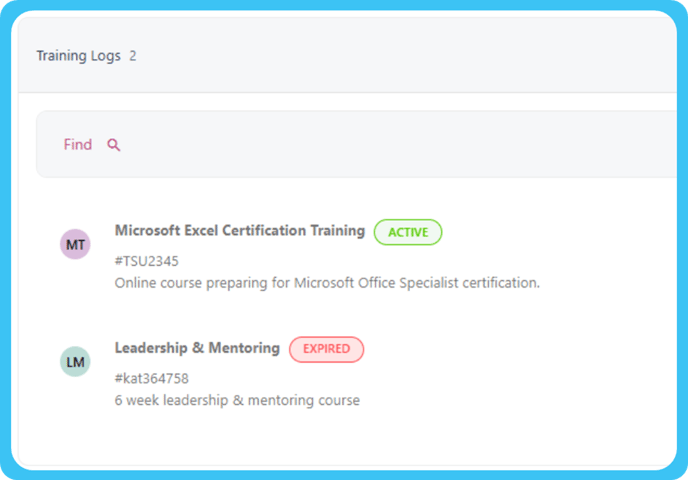Viewport: 688px width, 480px height.
Task: Click the magnifier search icon beside Find
Action: (x=114, y=145)
